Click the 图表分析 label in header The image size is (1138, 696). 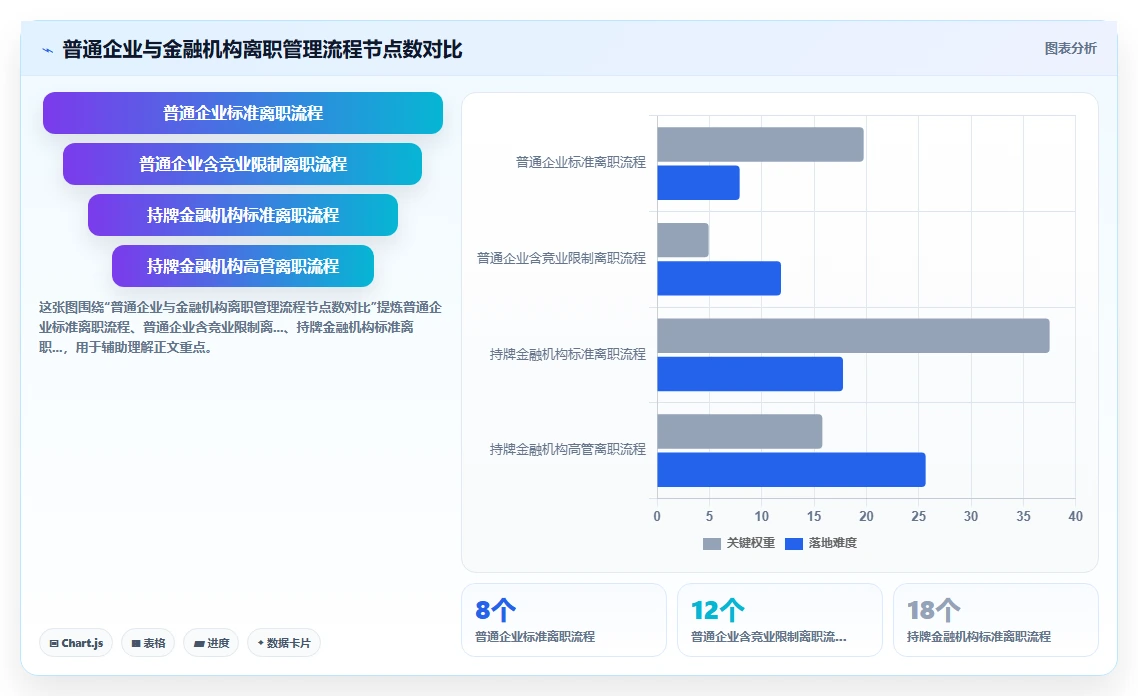pyautogui.click(x=1070, y=49)
